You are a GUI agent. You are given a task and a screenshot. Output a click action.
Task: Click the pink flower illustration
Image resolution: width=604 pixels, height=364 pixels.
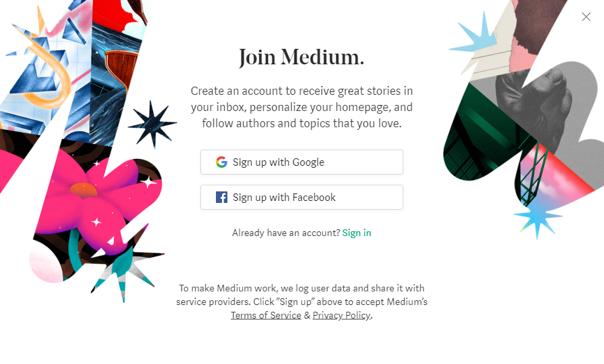click(104, 200)
